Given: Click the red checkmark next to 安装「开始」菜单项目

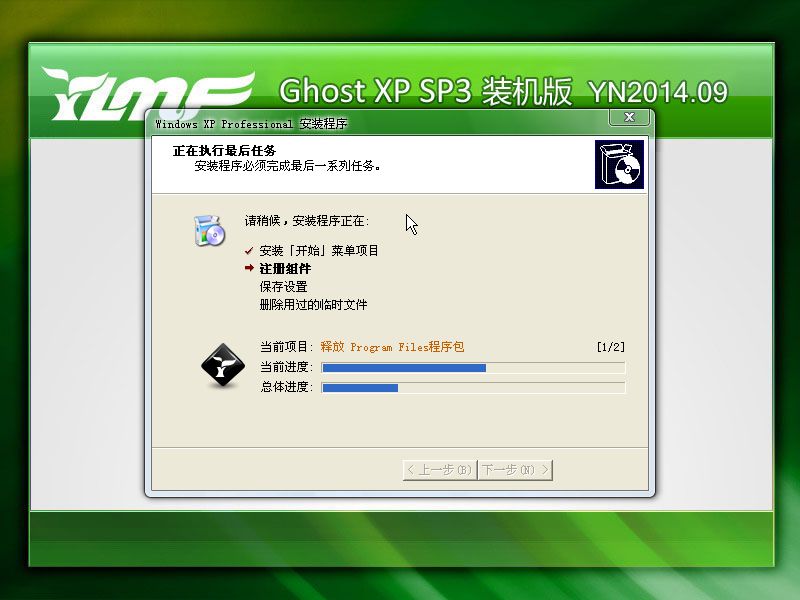Looking at the screenshot, I should point(249,251).
